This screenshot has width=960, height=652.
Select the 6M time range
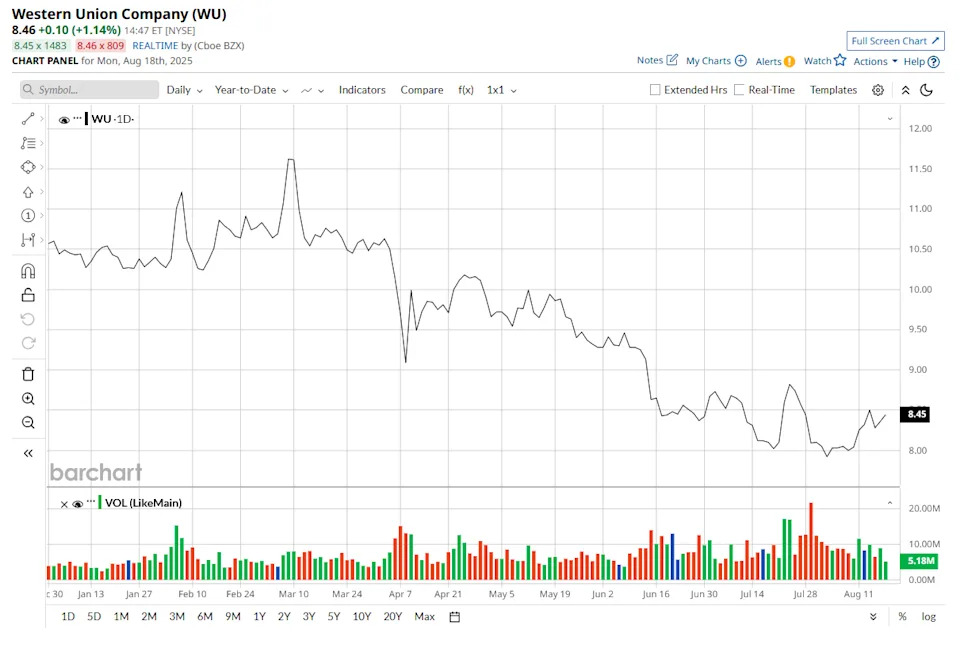(x=205, y=617)
